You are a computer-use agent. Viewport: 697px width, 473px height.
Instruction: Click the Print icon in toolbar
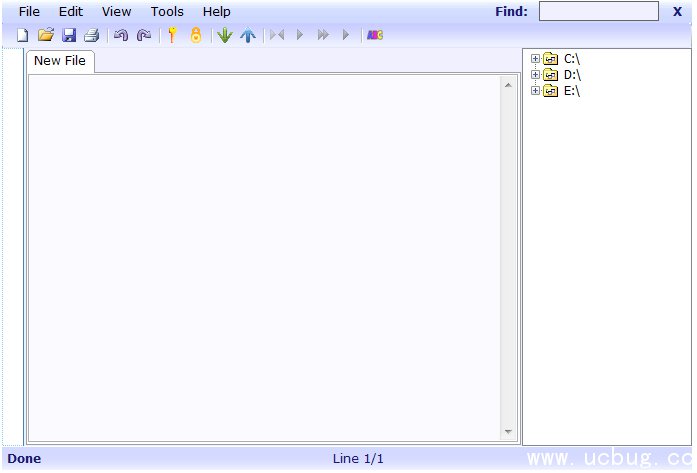tap(92, 35)
